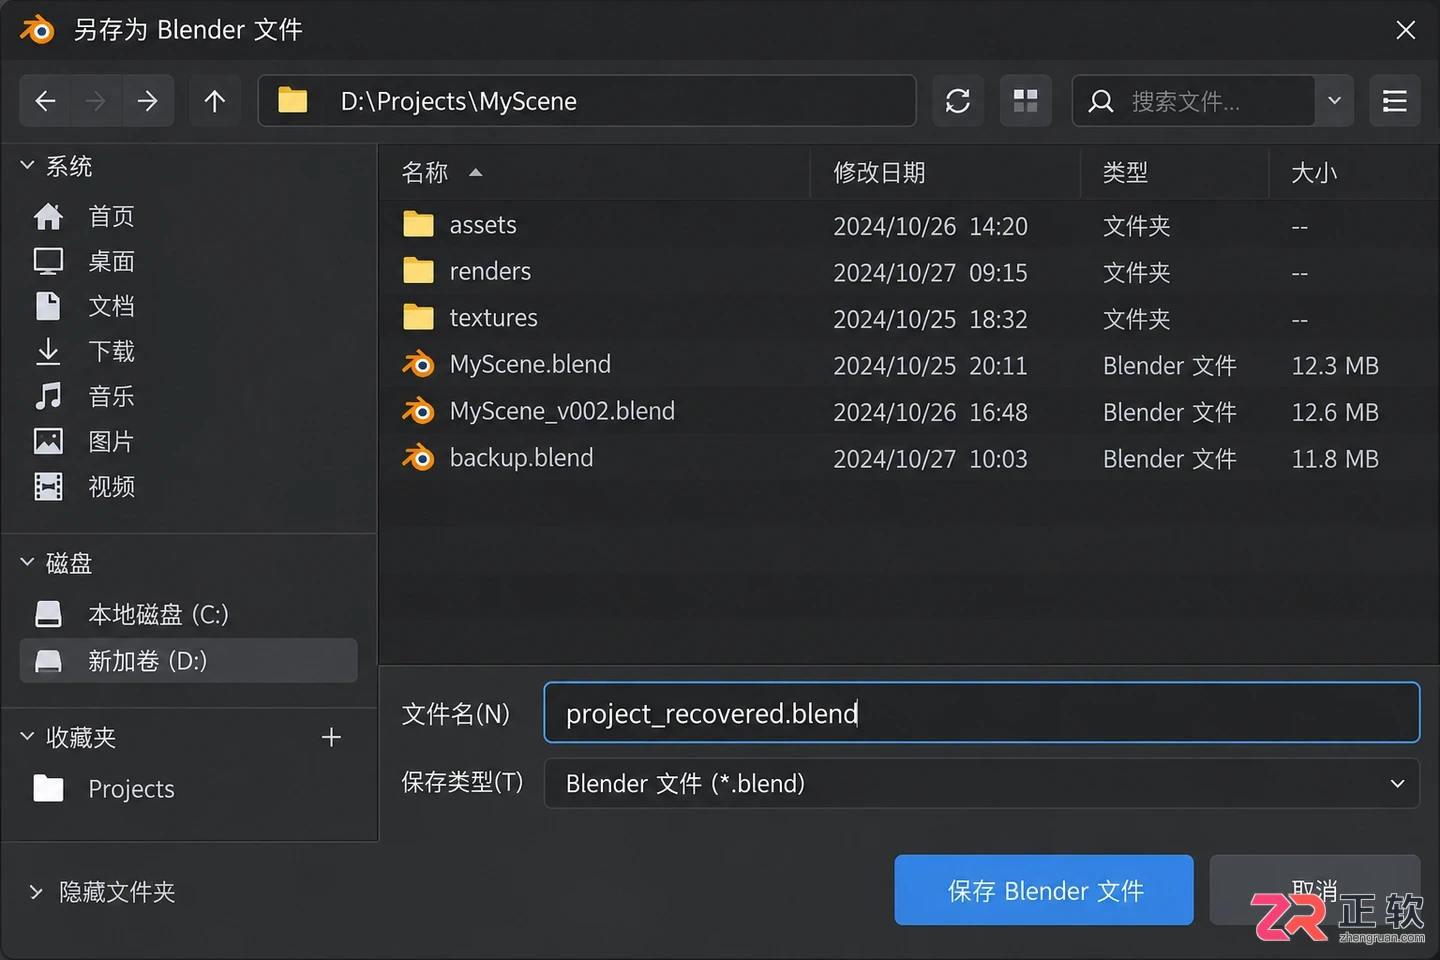Collapse the 收藏夹 section
This screenshot has width=1440, height=960.
[x=27, y=737]
